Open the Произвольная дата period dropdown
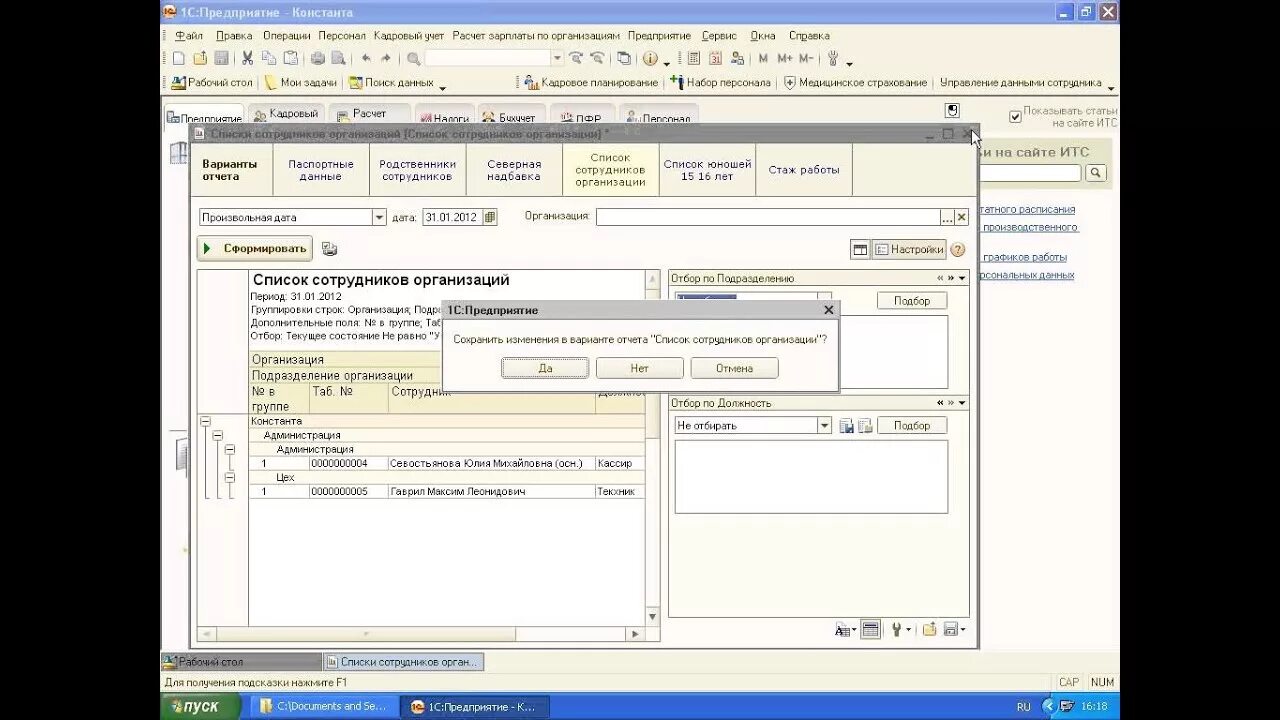The image size is (1280, 720). click(x=379, y=217)
